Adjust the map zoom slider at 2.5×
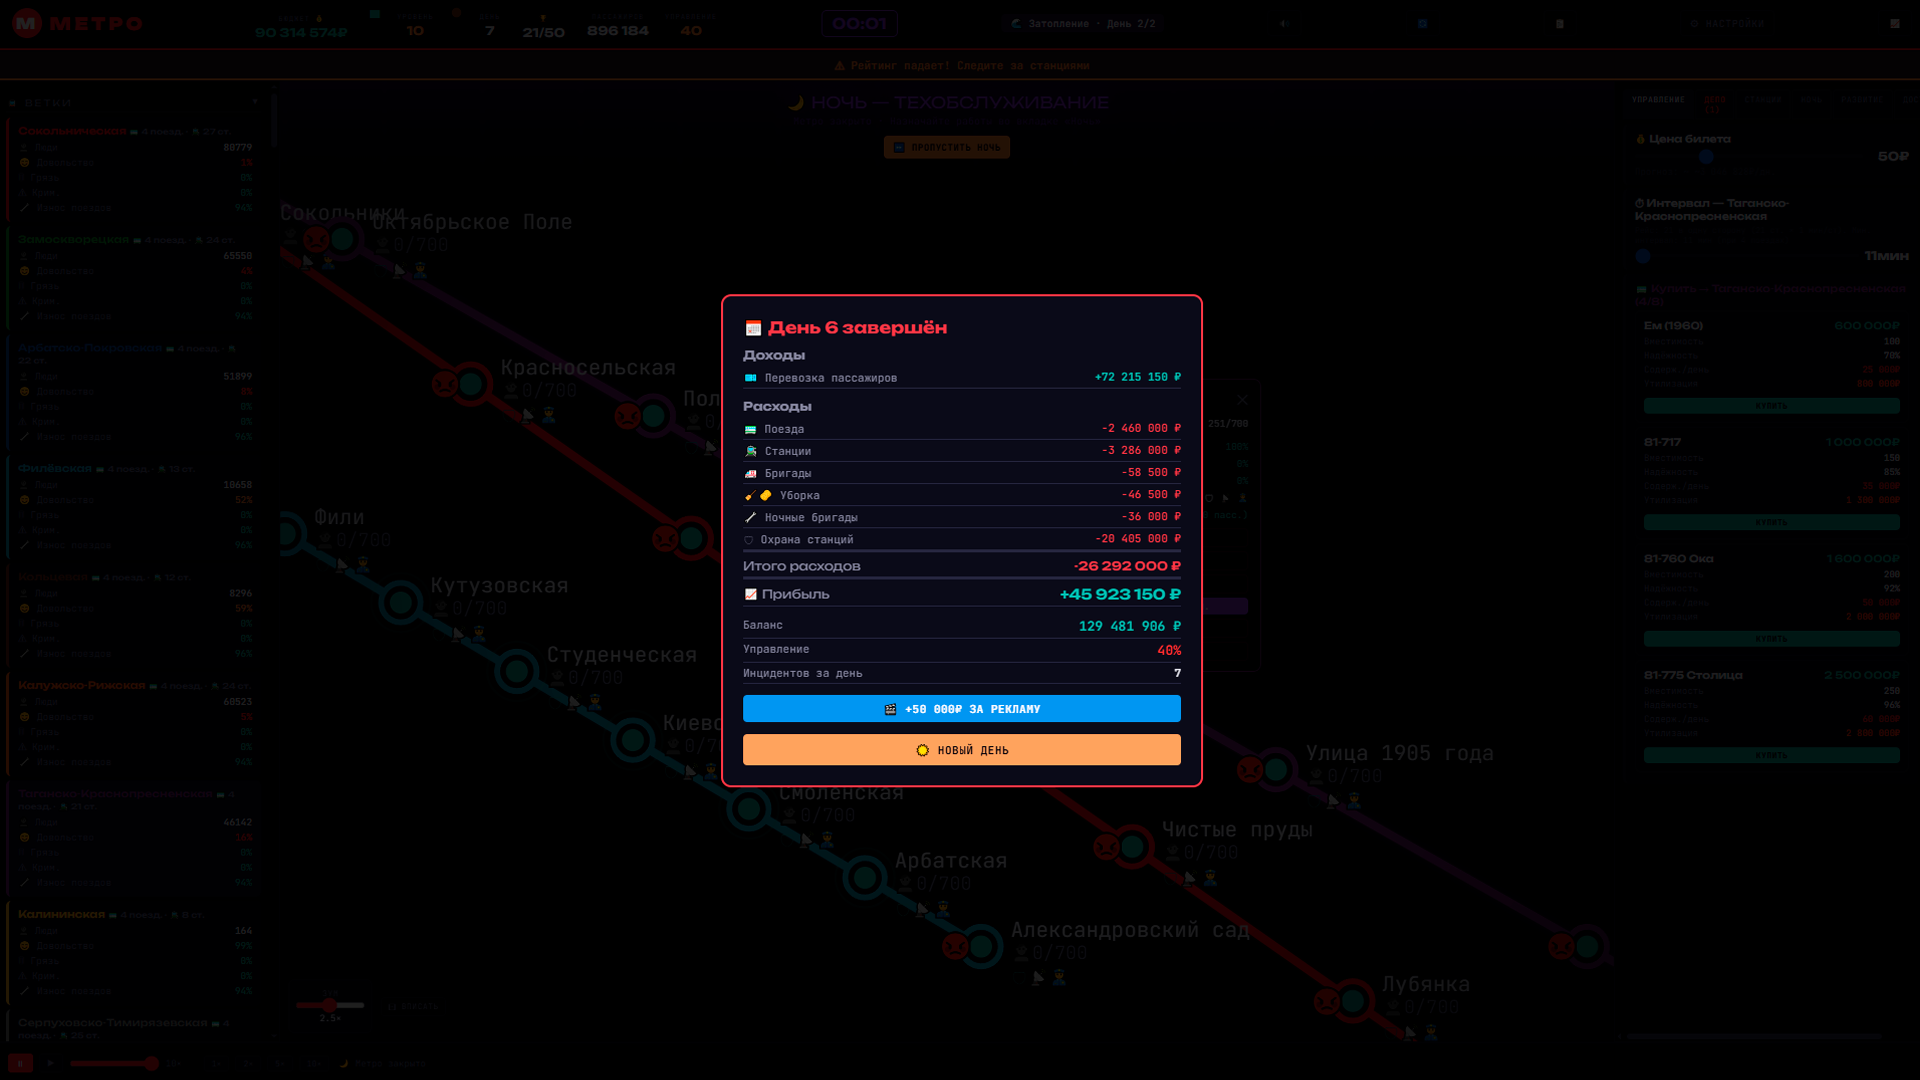This screenshot has height=1080, width=1920. 330,1005
